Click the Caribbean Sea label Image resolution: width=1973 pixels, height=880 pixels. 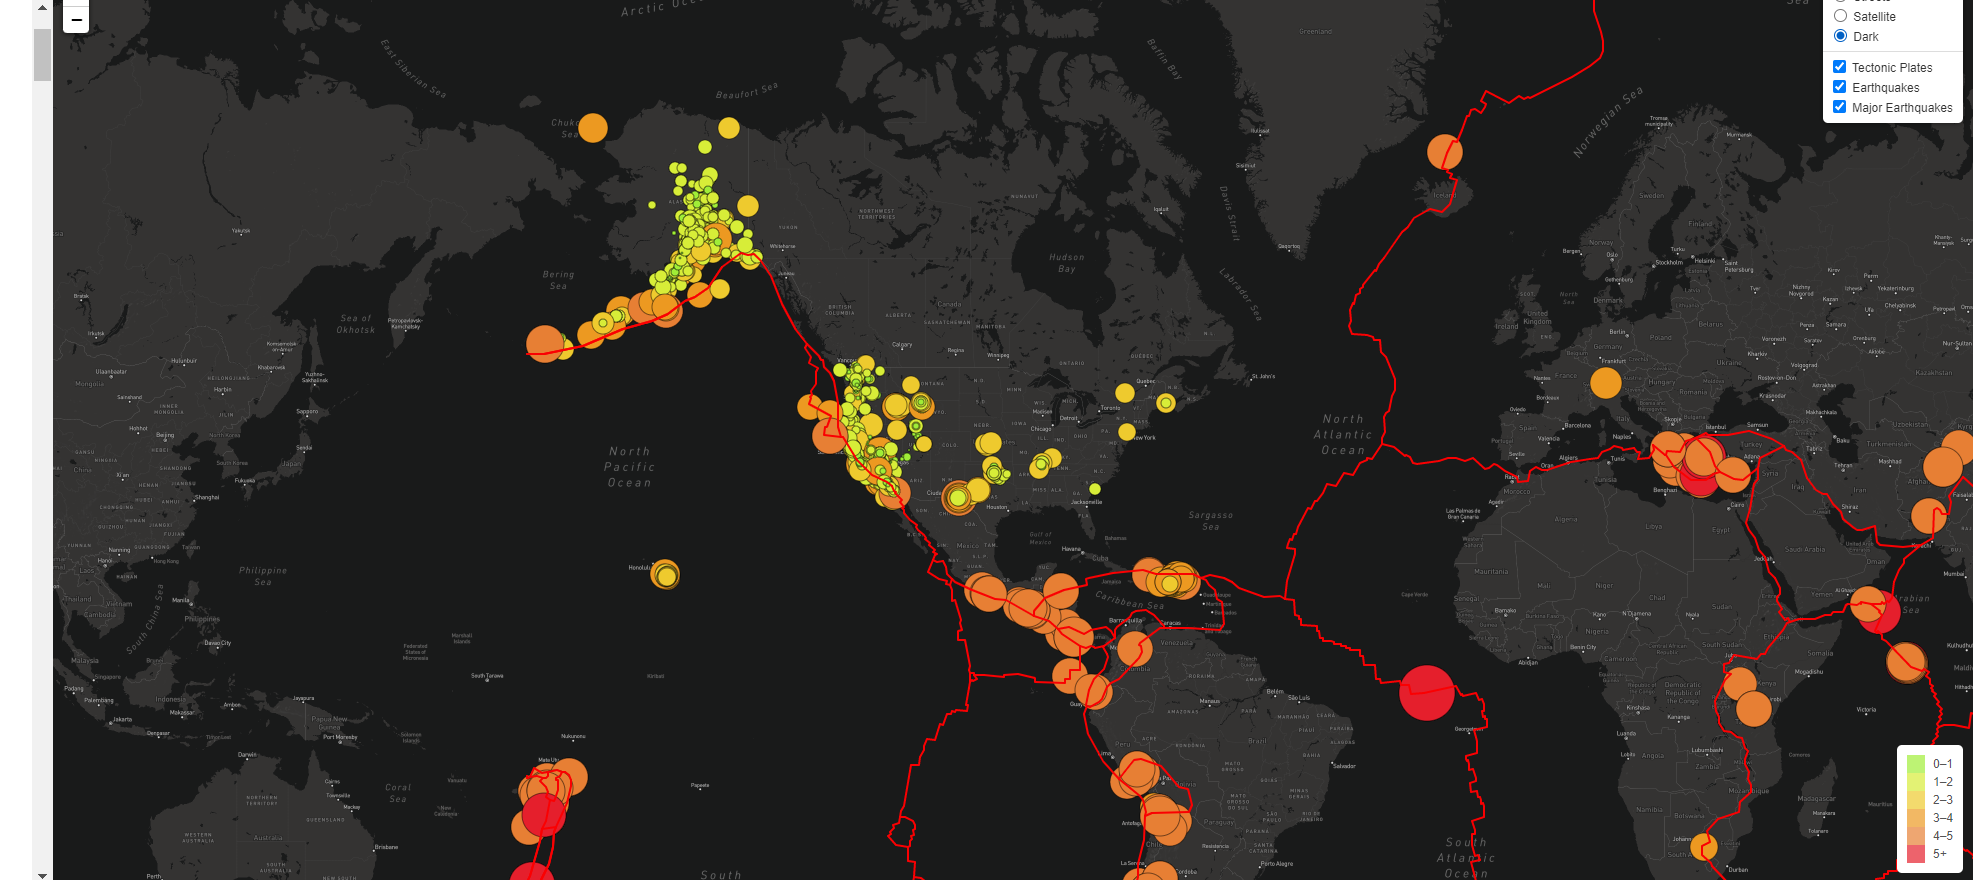1130,600
